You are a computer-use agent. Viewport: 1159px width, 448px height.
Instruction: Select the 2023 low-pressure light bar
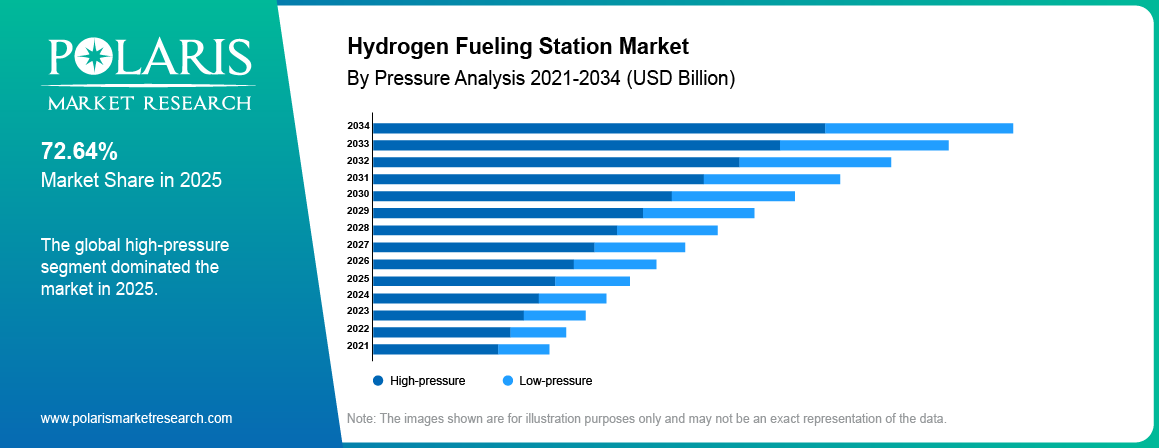click(555, 316)
